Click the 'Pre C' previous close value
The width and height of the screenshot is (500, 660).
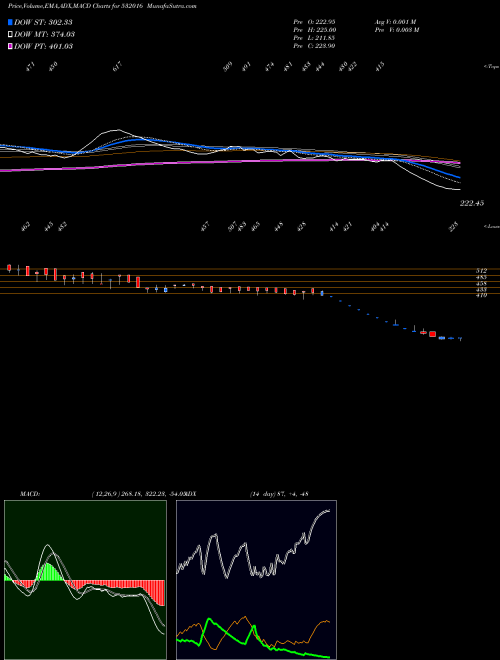(x=314, y=46)
